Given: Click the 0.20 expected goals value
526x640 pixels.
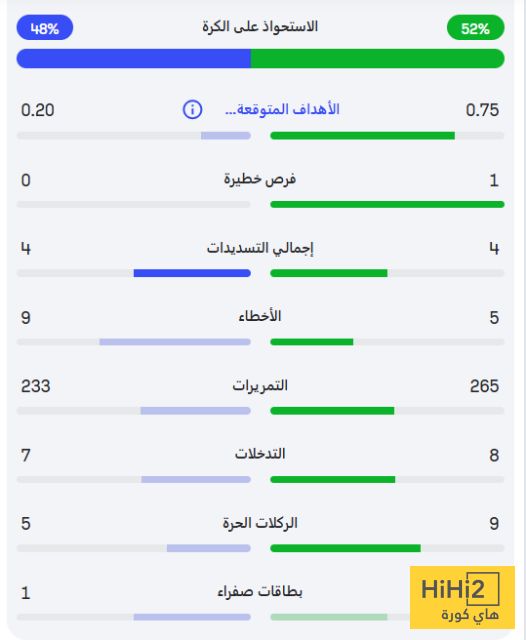Looking at the screenshot, I should [x=38, y=110].
